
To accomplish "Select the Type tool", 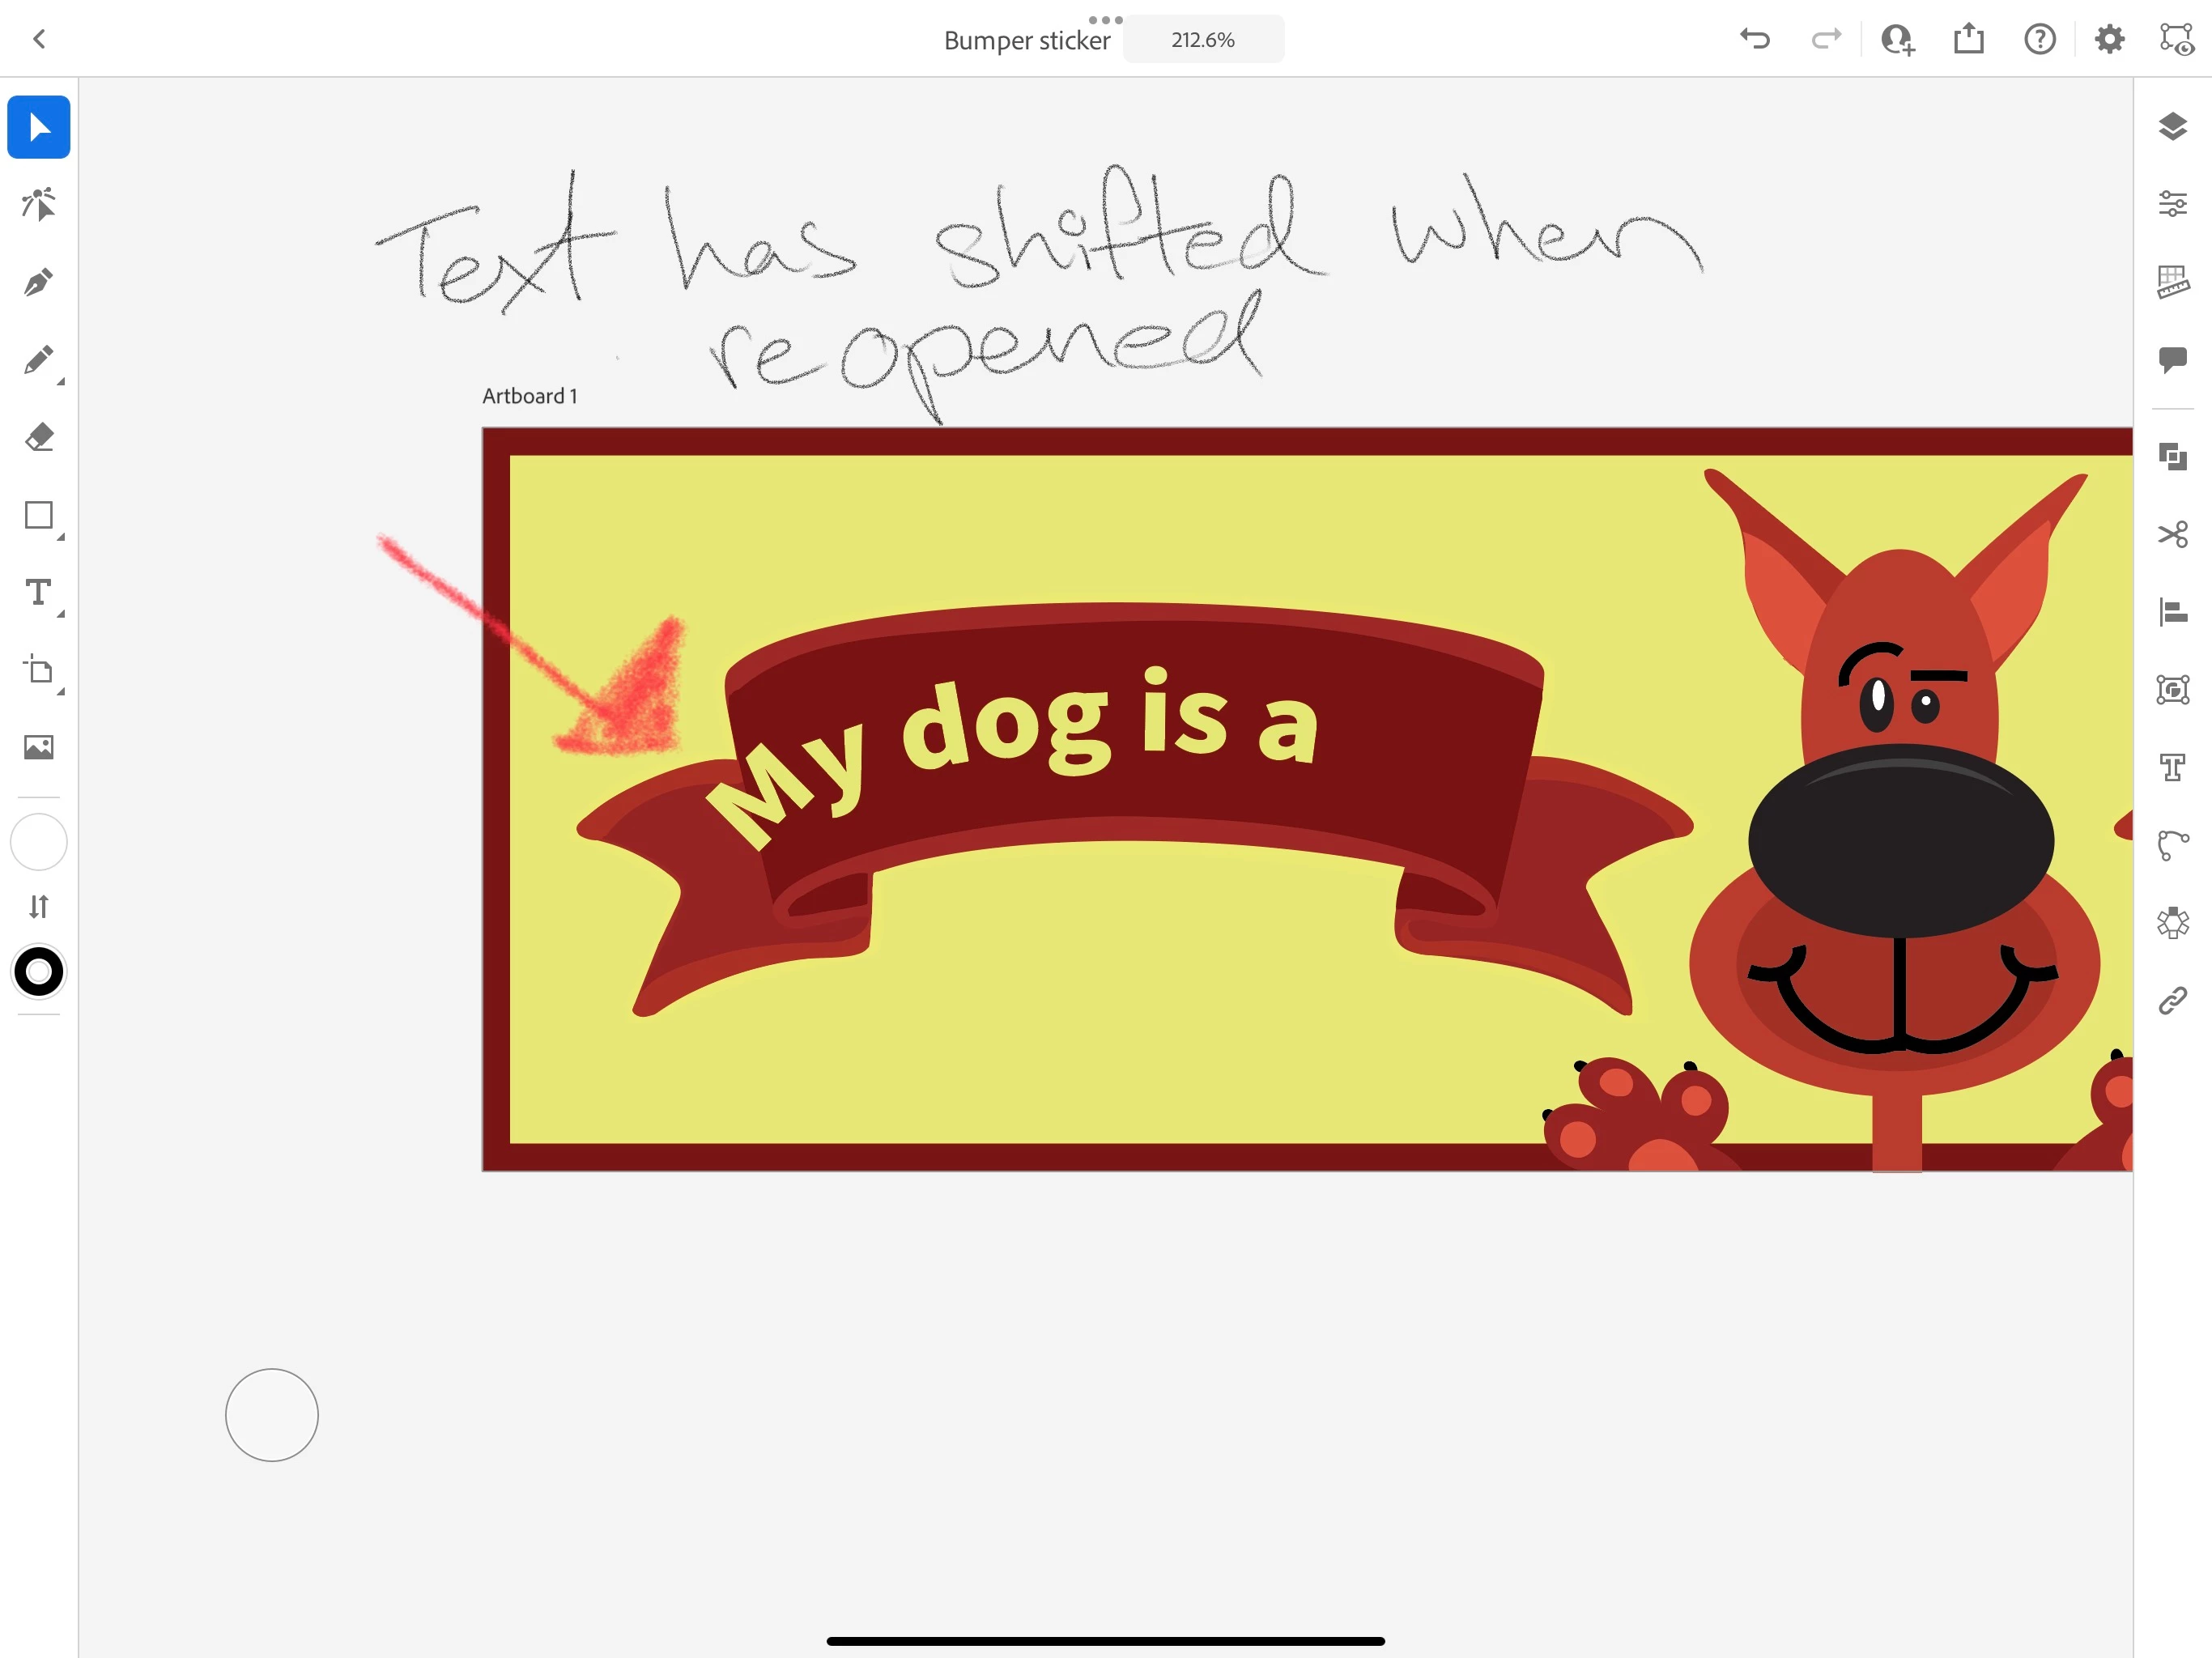I will tap(38, 593).
